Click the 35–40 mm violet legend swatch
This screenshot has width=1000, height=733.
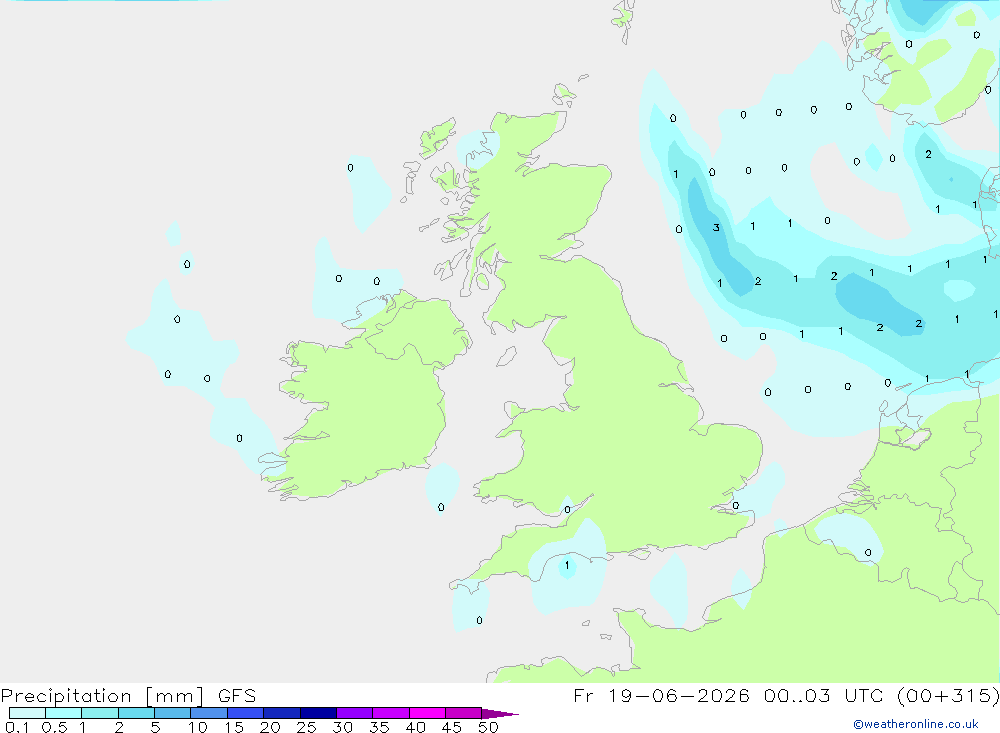pyautogui.click(x=391, y=713)
